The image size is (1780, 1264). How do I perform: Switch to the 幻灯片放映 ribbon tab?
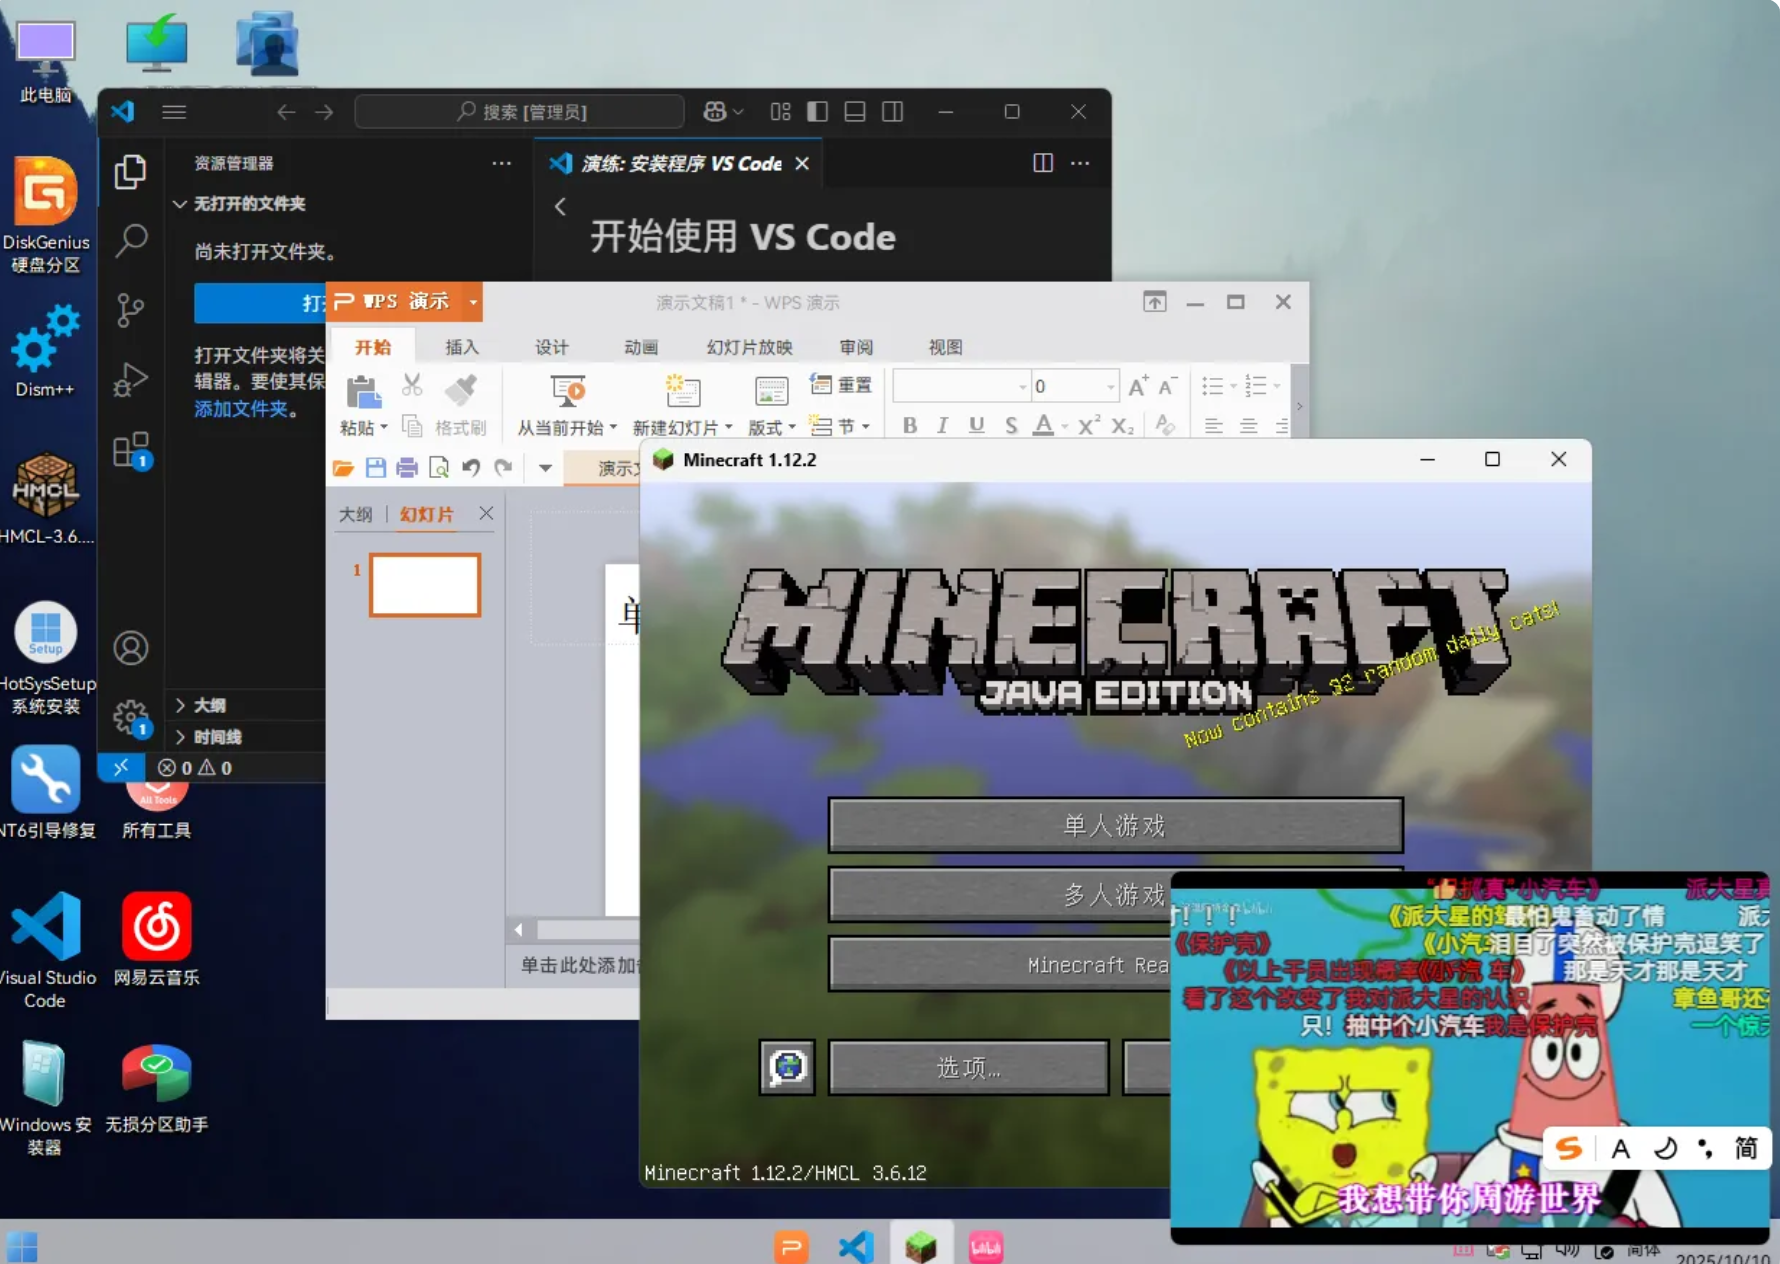748,347
